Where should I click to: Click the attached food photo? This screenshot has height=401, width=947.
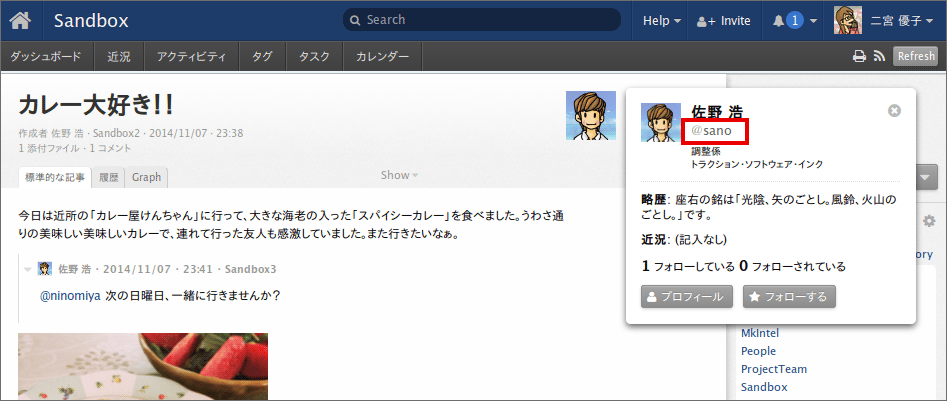143,367
